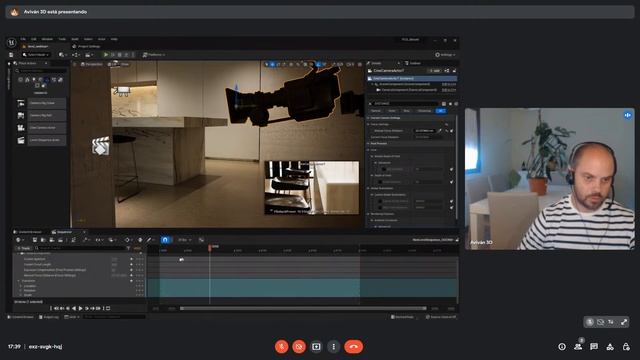Open the Blueprints toolbar icon
640x360 pixels.
pos(76,55)
